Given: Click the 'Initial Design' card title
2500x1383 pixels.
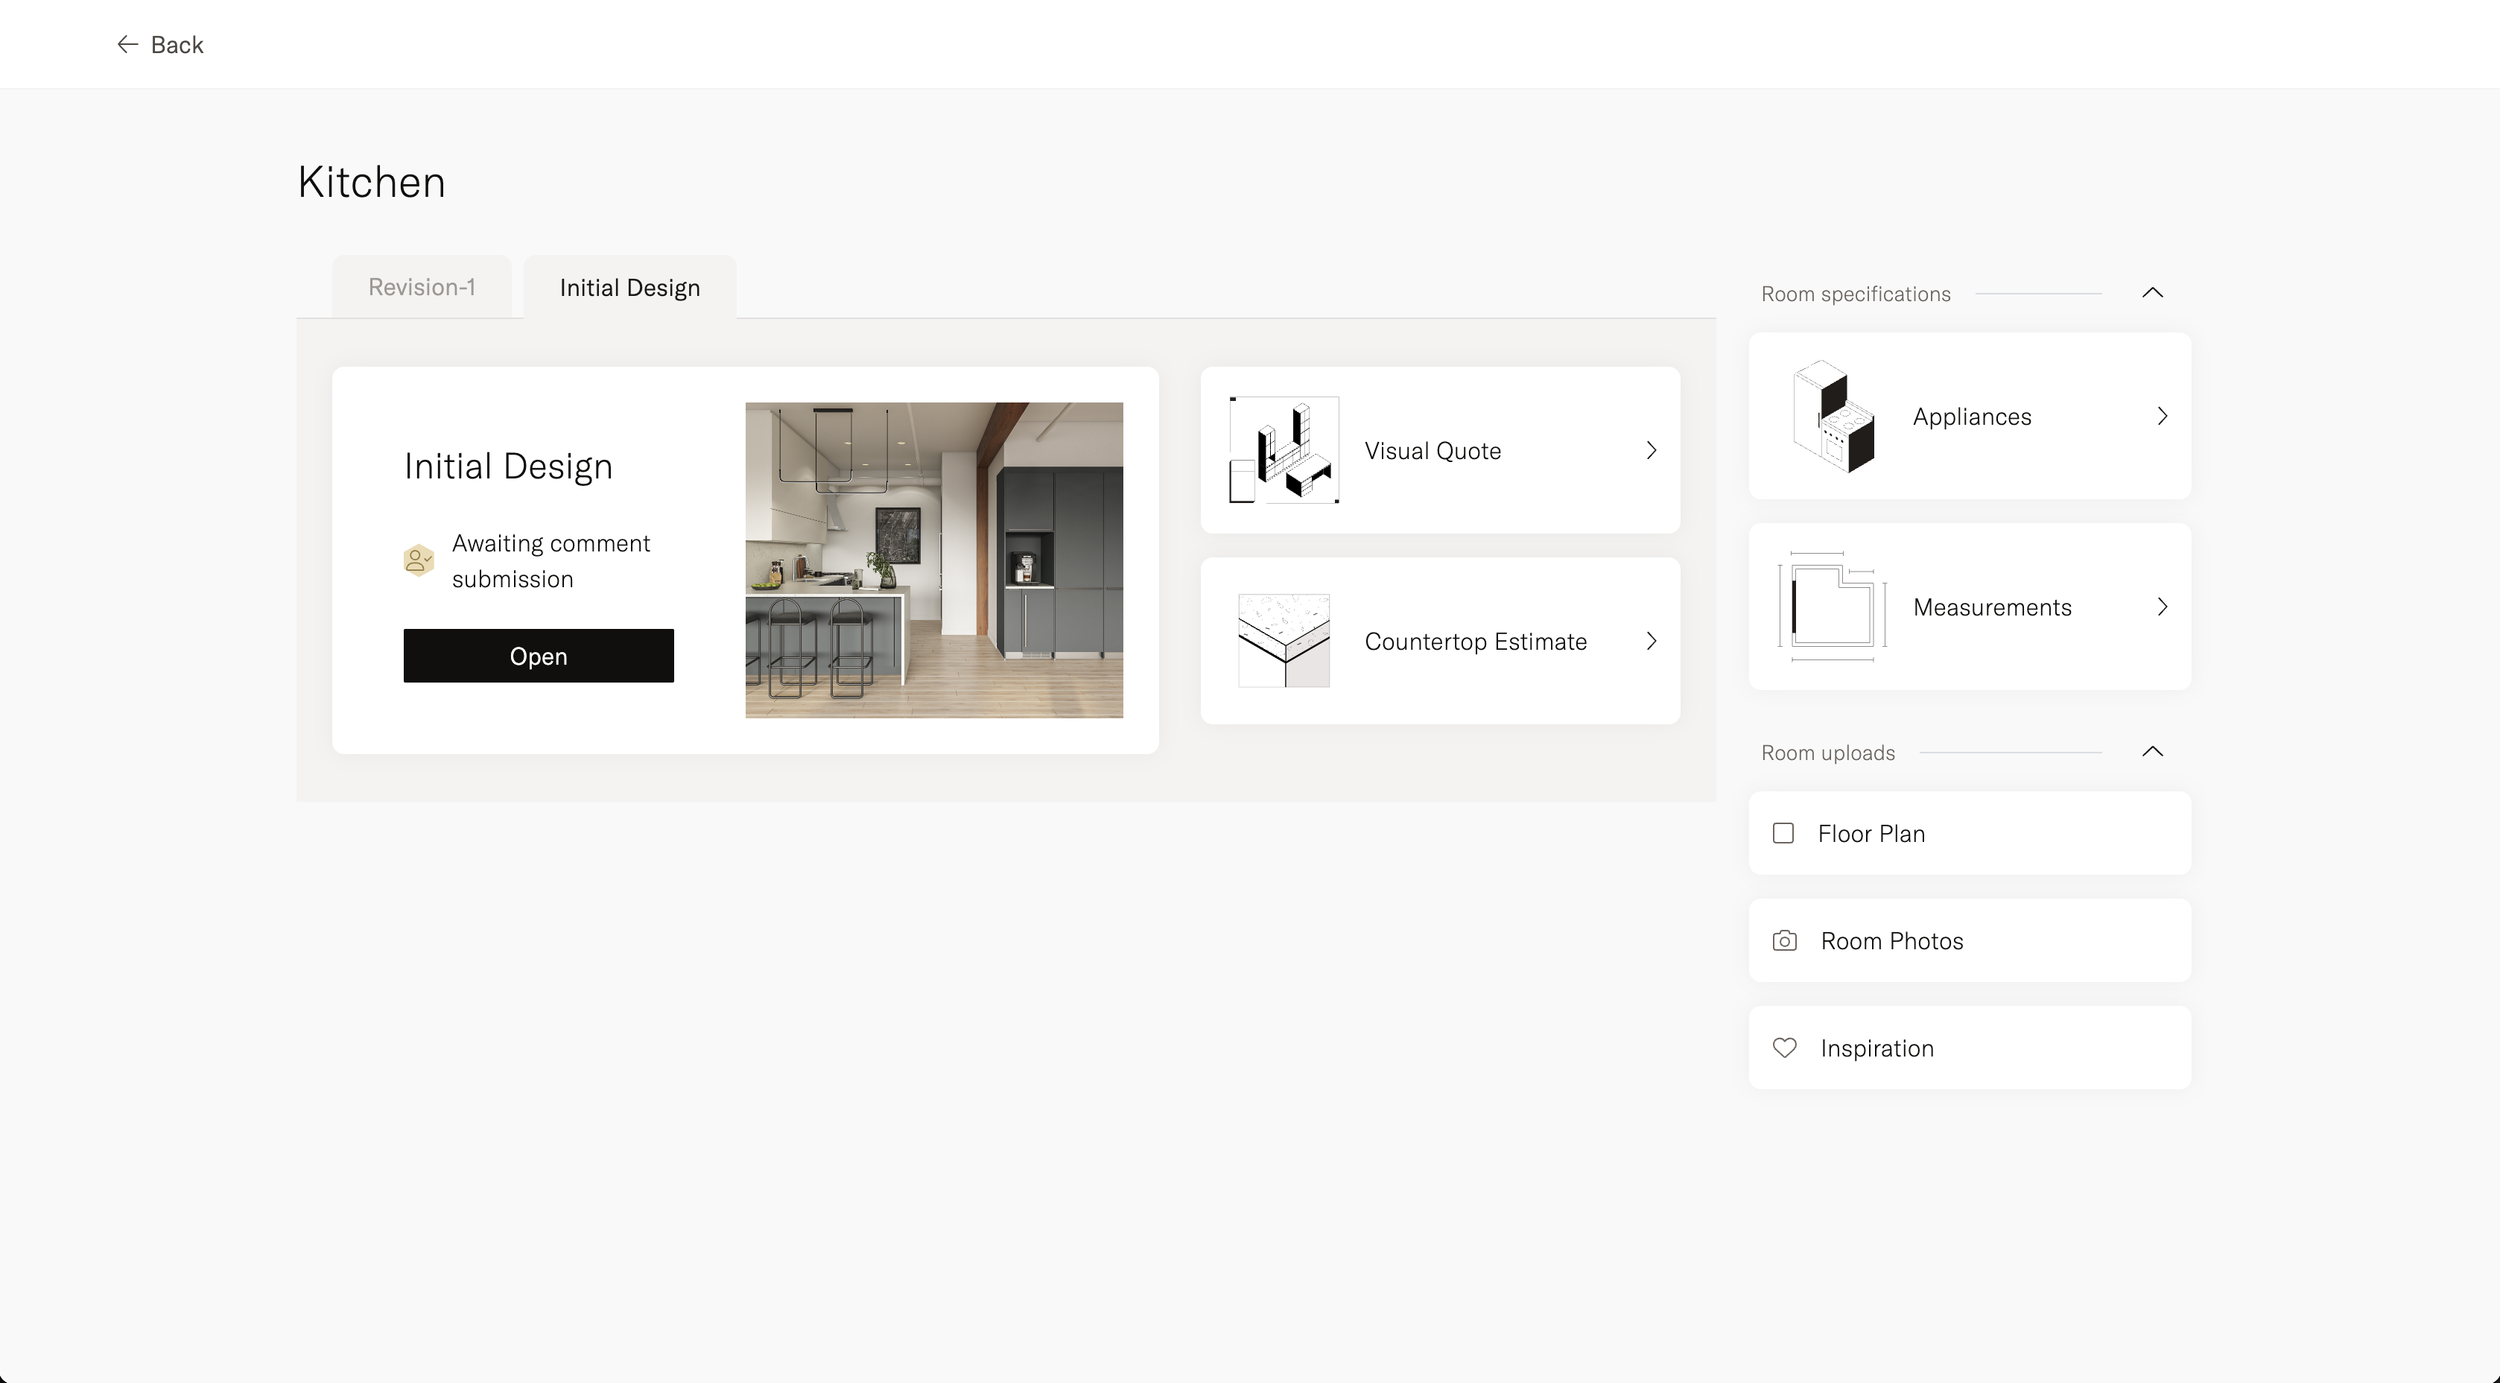Looking at the screenshot, I should click(508, 467).
